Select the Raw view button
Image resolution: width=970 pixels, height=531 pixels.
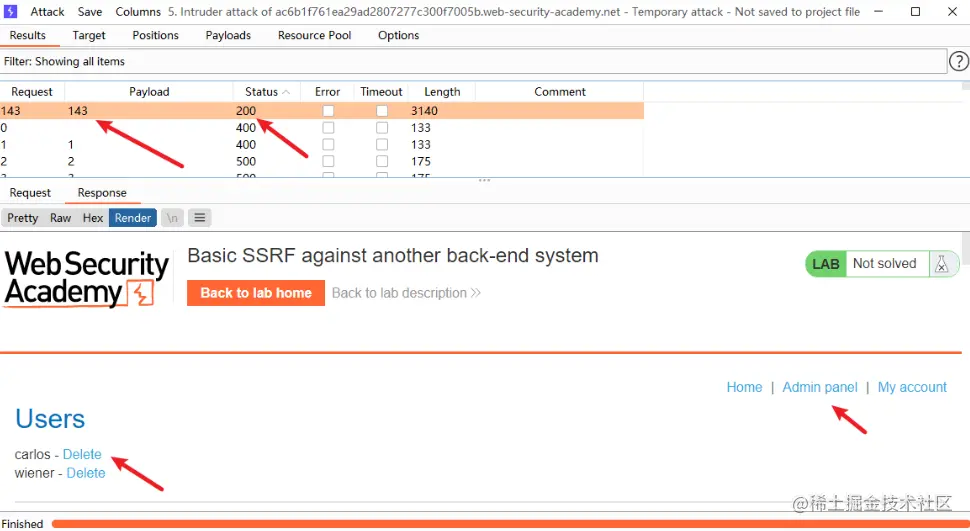coord(61,218)
